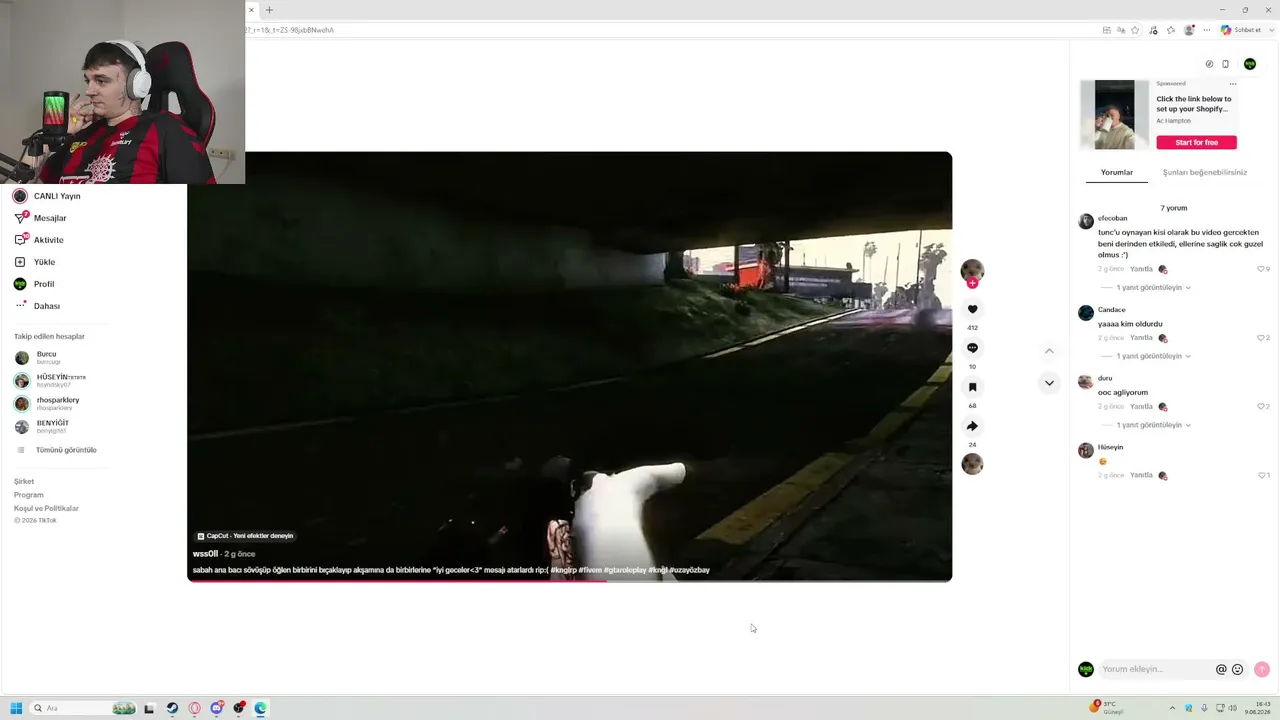Reply to efecoban's comment
Screen dimensions: 1280x720
pos(1141,269)
